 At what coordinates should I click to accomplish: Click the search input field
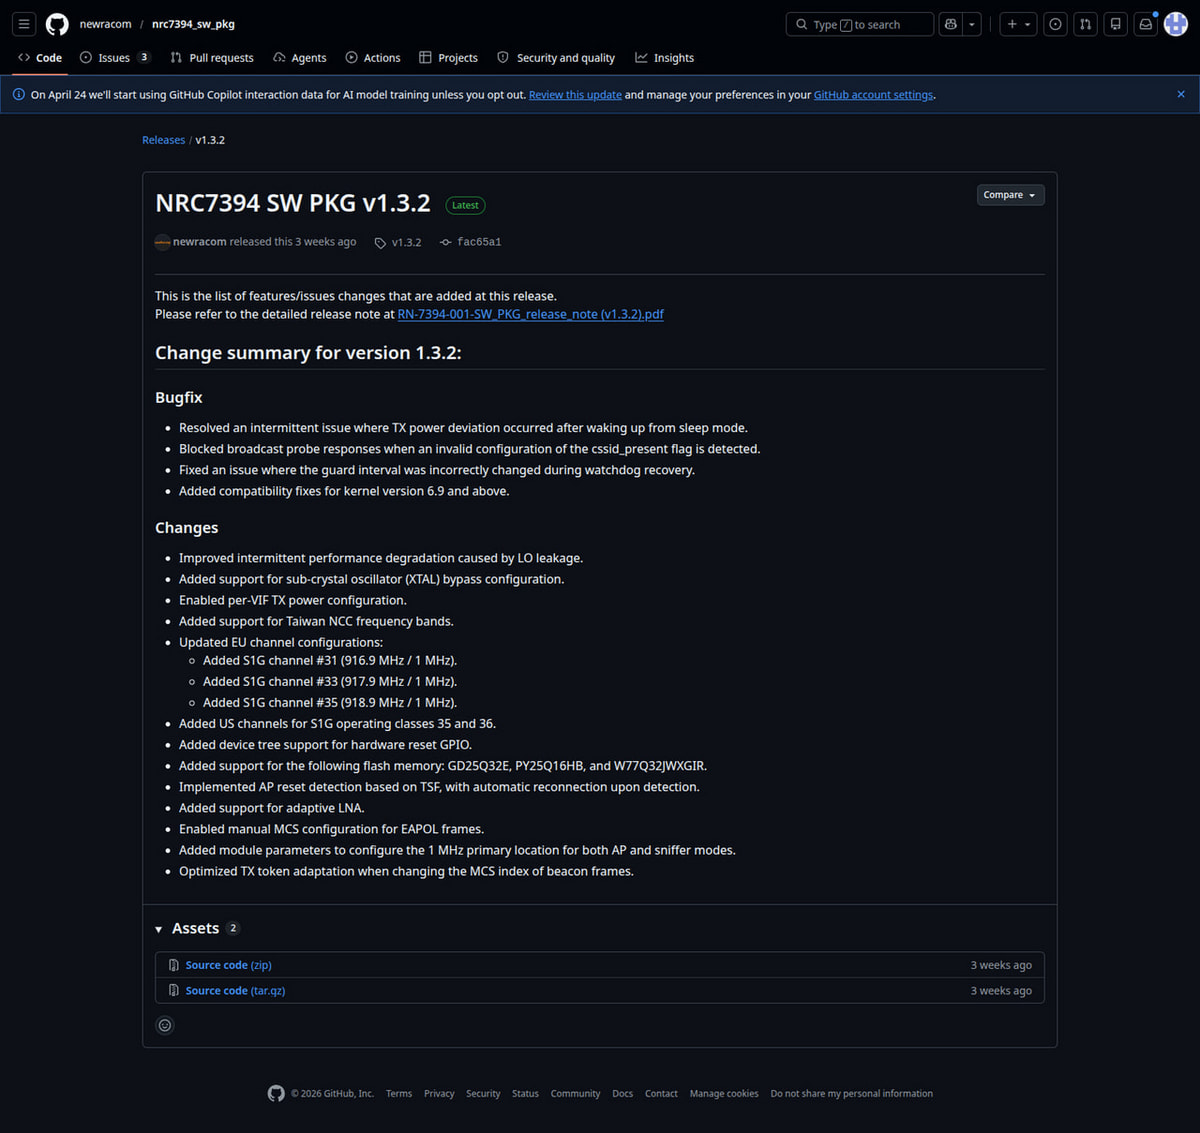860,24
